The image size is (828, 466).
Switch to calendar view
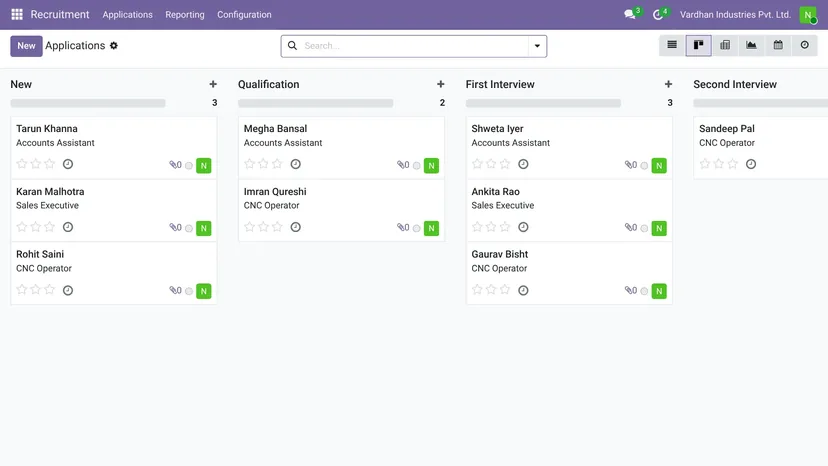pos(778,45)
